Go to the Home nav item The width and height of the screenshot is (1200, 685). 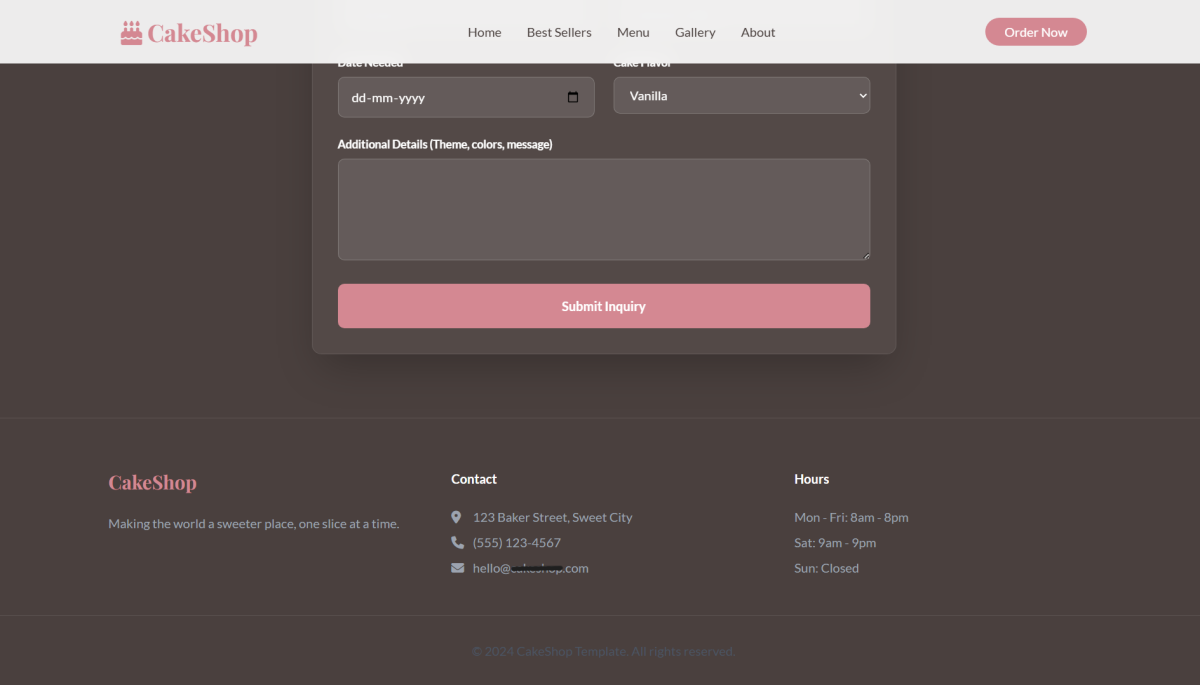point(484,32)
